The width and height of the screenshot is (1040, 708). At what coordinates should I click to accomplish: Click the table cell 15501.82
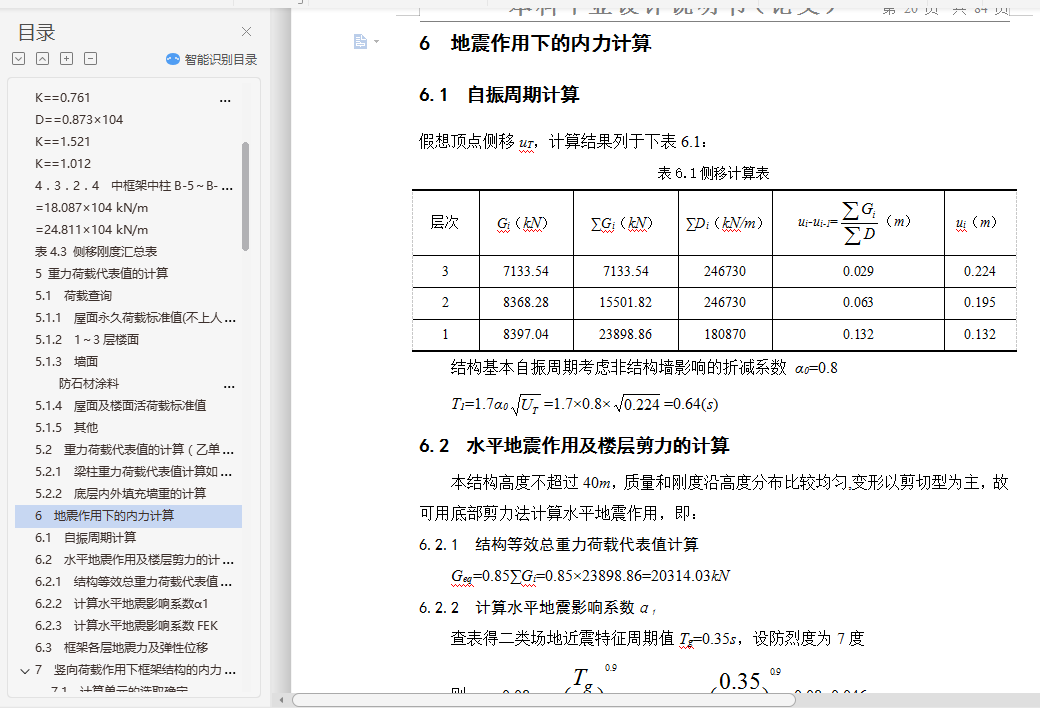tap(625, 303)
